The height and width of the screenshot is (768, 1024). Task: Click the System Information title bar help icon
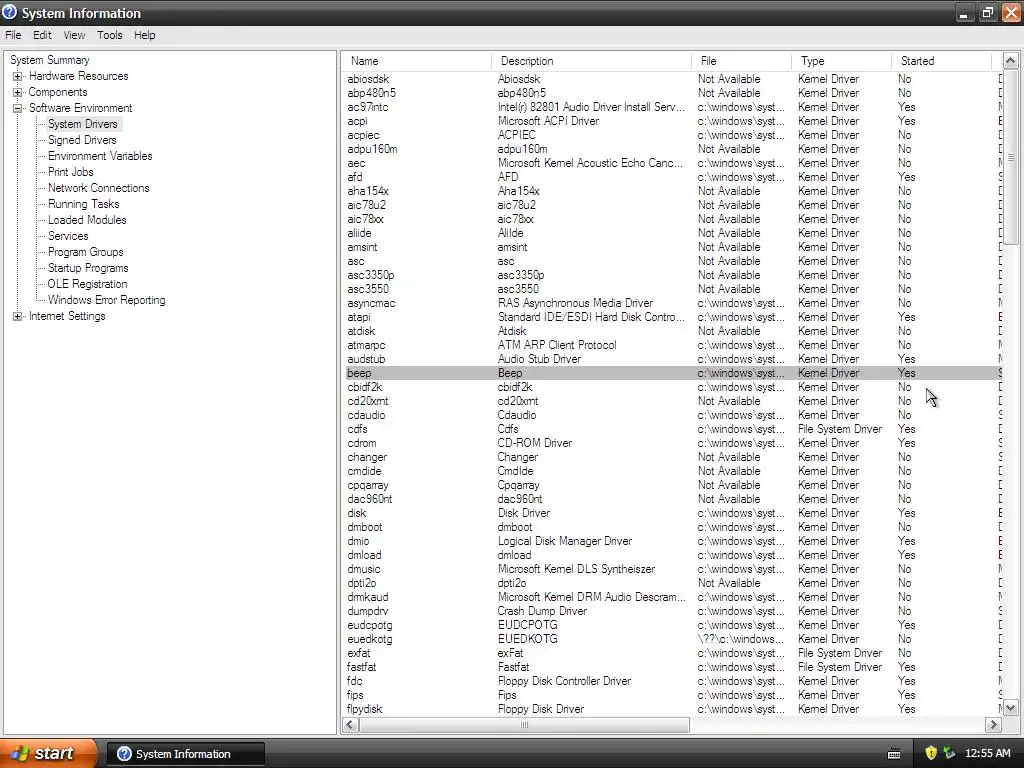[10, 12]
